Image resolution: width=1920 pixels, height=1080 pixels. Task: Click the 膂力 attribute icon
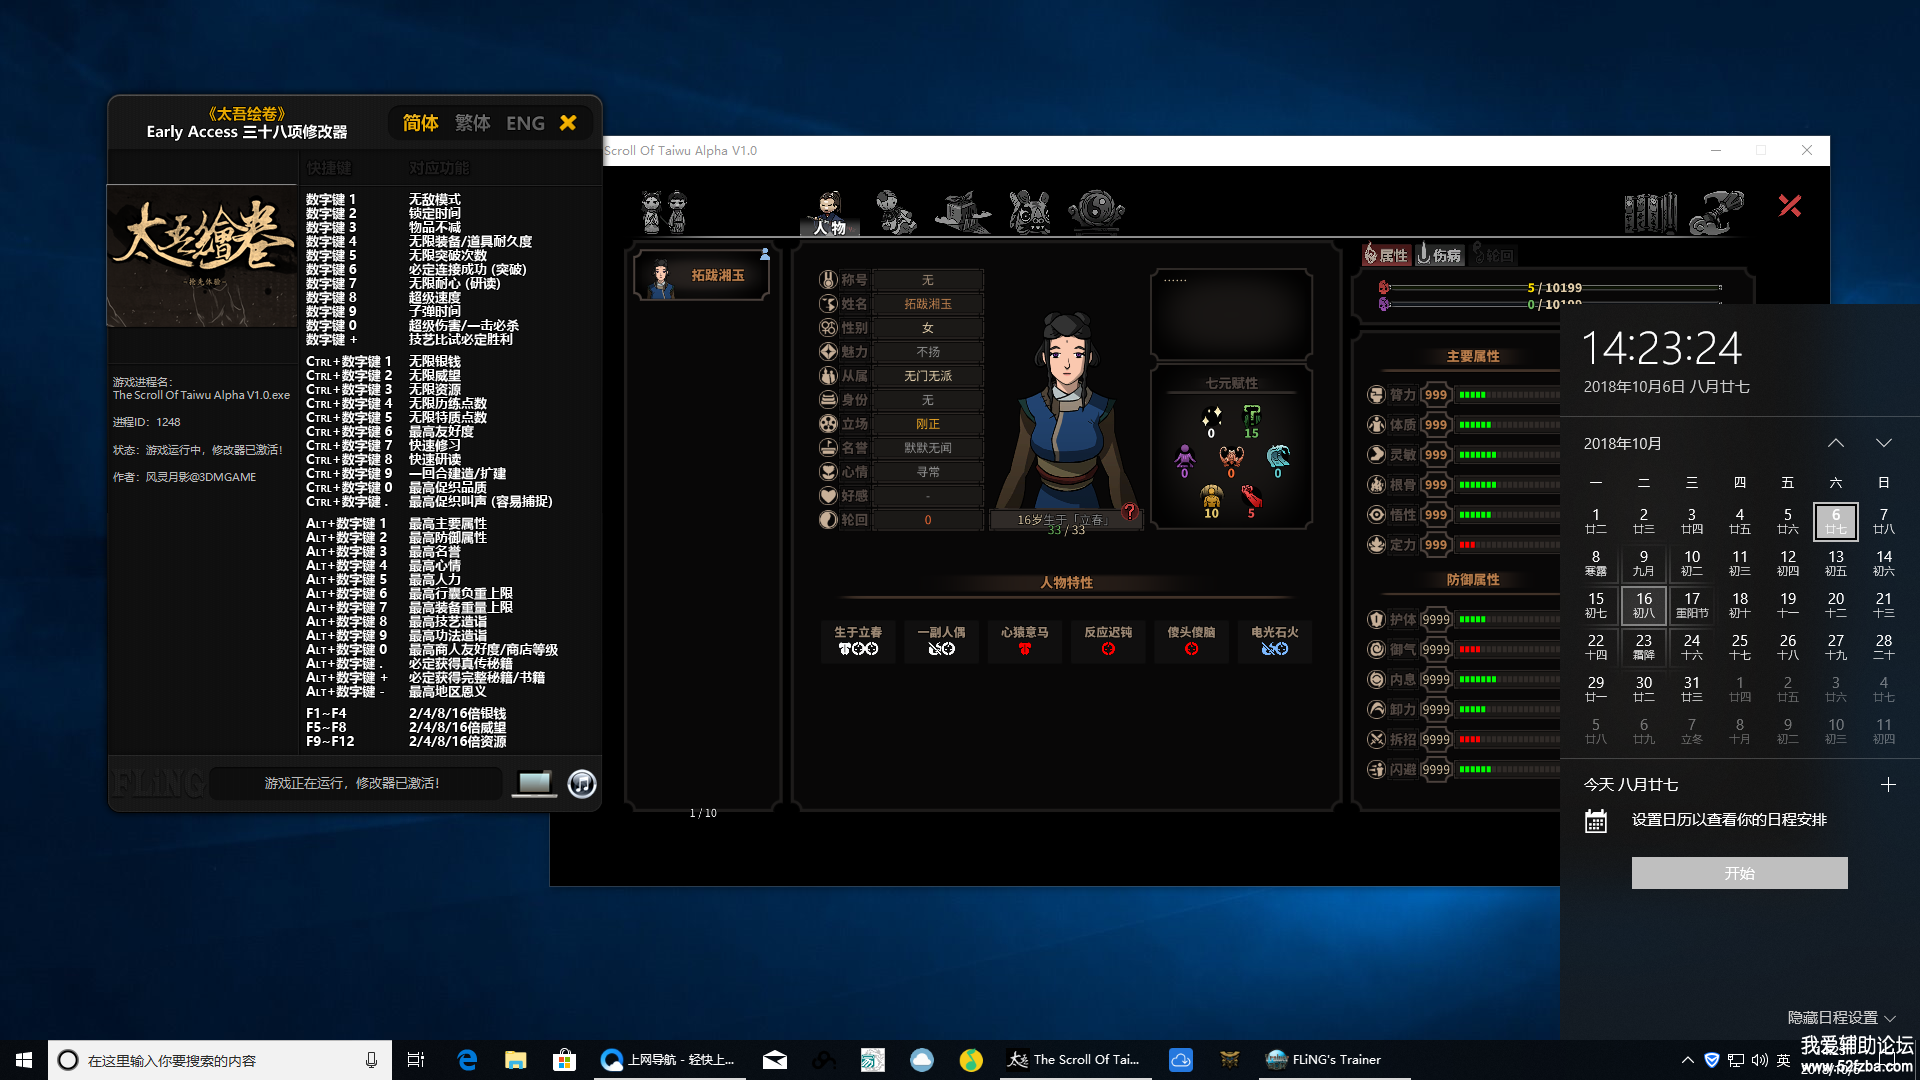[x=1377, y=395]
